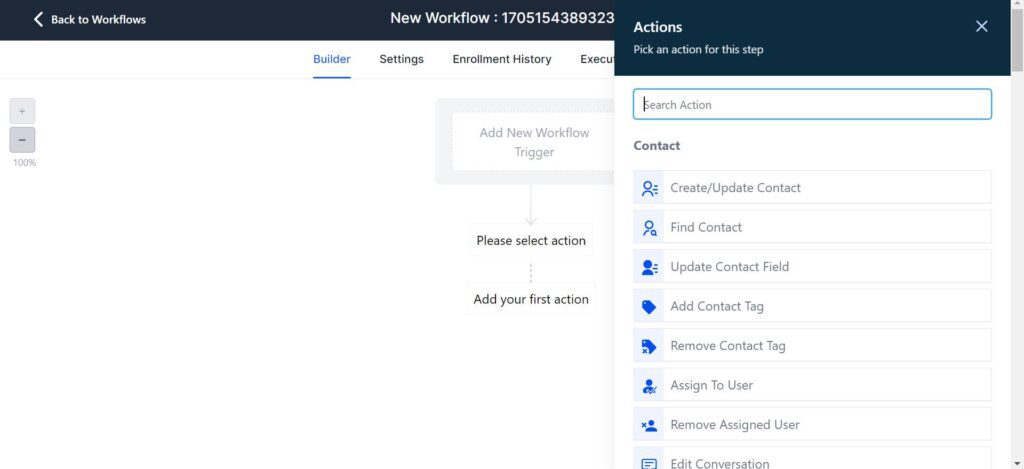Click the Assign To User icon
This screenshot has width=1024, height=469.
(650, 386)
